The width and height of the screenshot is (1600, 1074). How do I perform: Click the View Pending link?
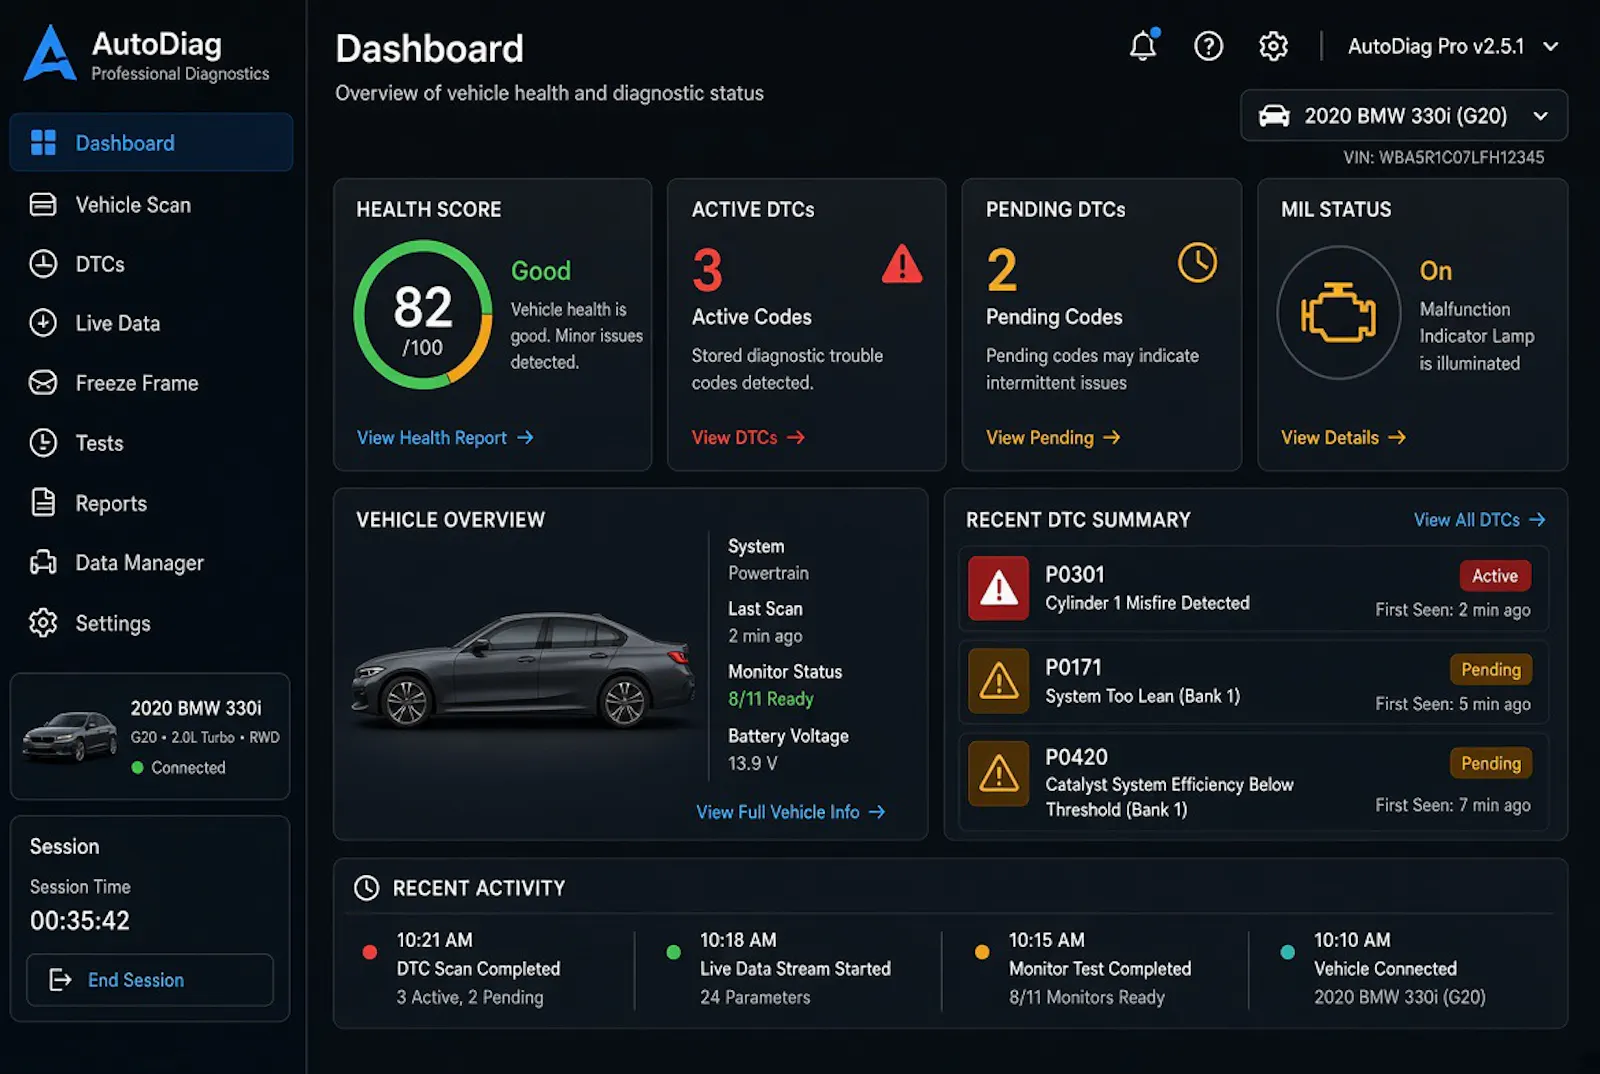coord(1053,438)
